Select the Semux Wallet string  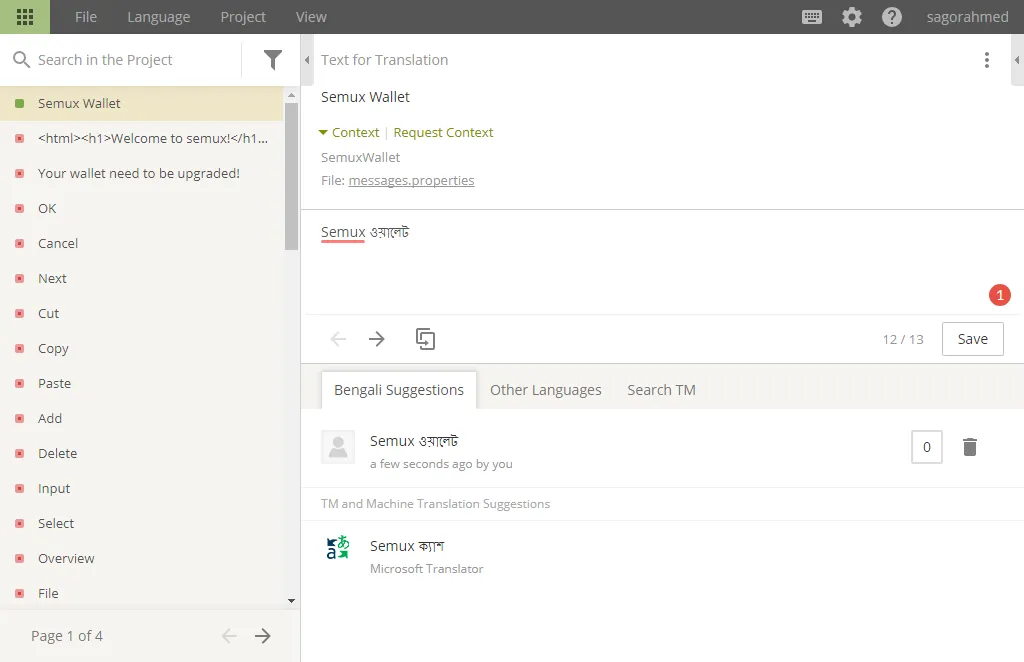pyautogui.click(x=142, y=103)
